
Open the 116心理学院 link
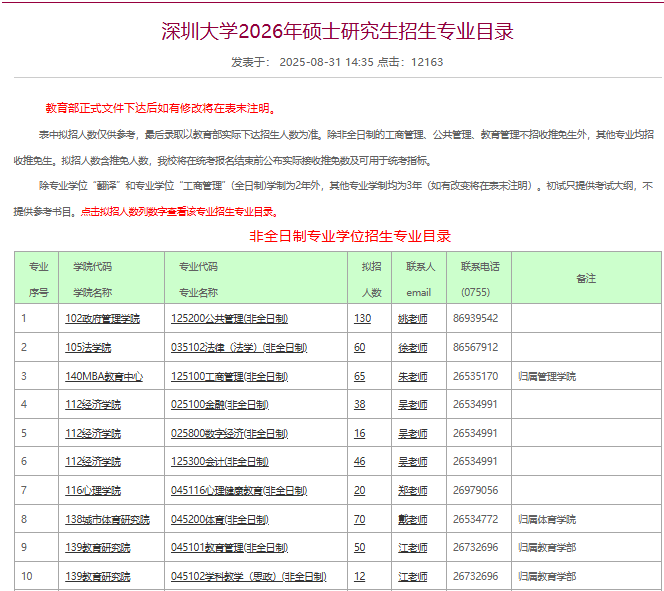tap(93, 490)
